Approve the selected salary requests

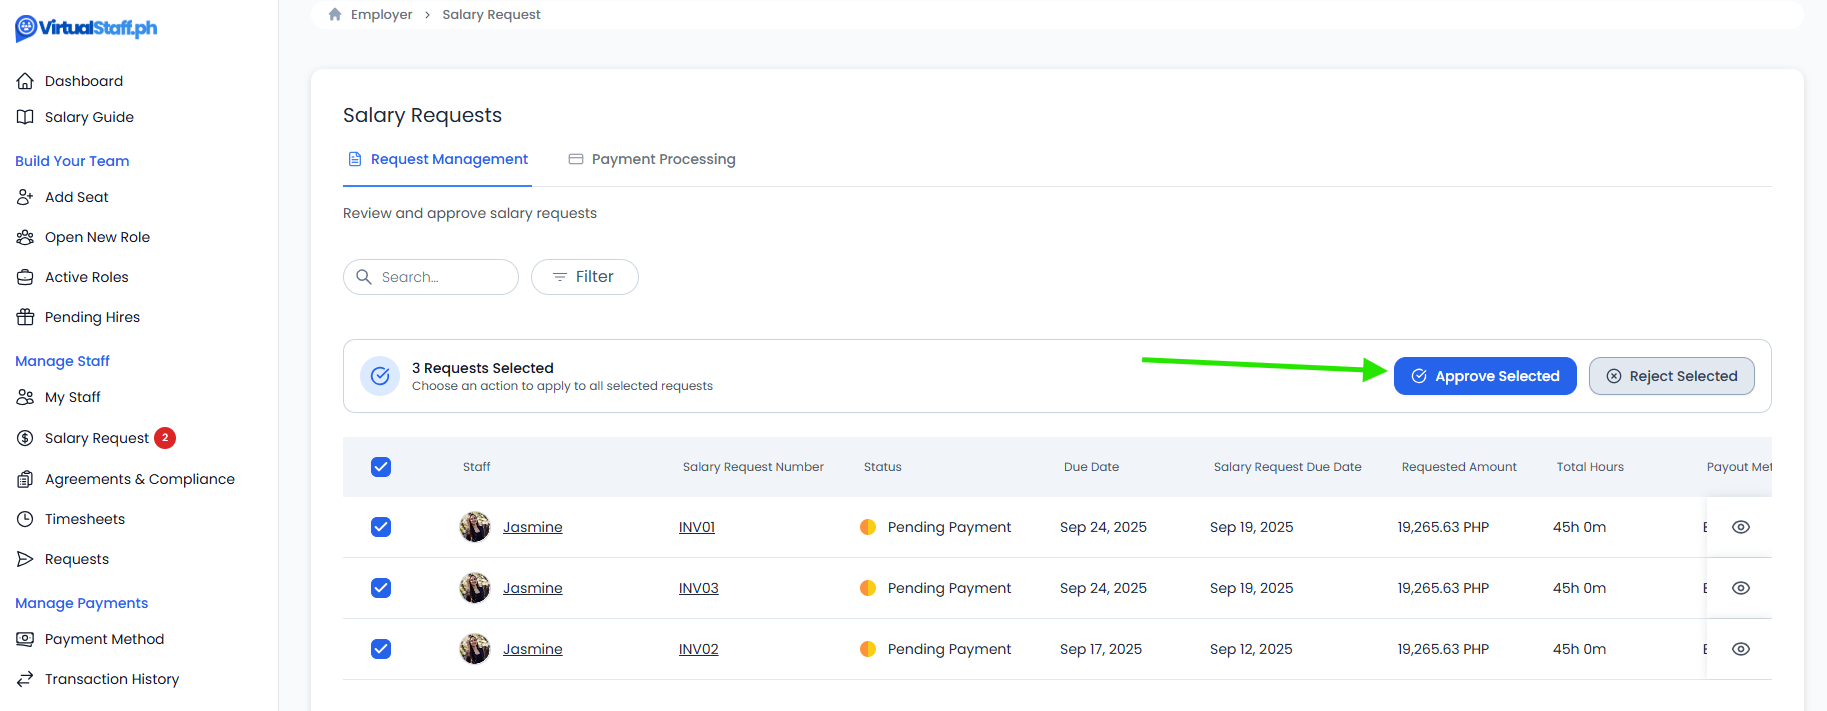coord(1484,376)
